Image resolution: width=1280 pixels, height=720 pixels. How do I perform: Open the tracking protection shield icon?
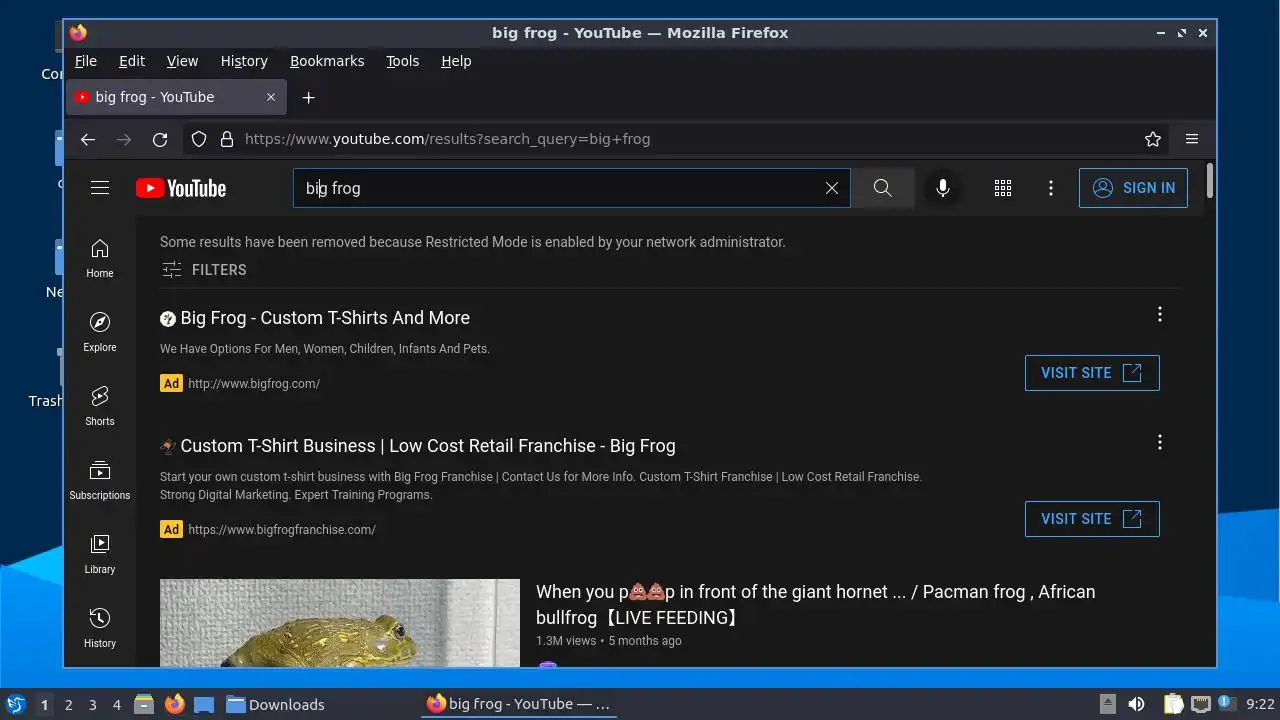point(199,139)
